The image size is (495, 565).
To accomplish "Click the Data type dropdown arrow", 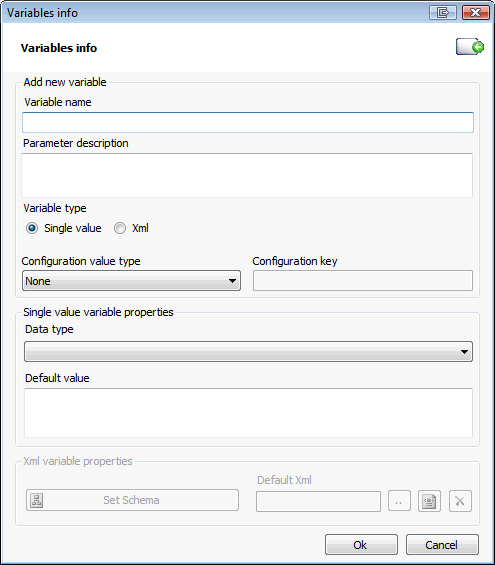I will [x=464, y=352].
